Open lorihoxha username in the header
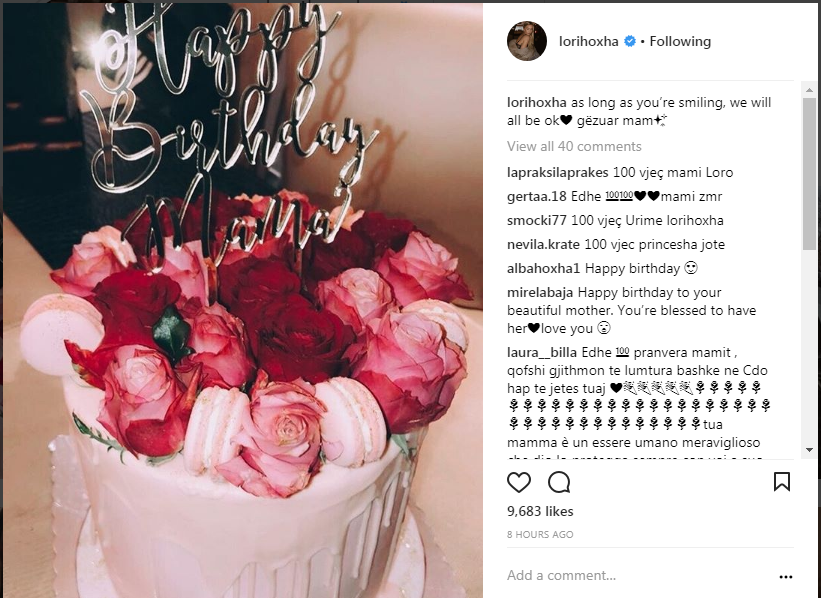821x598 pixels. pyautogui.click(x=589, y=41)
